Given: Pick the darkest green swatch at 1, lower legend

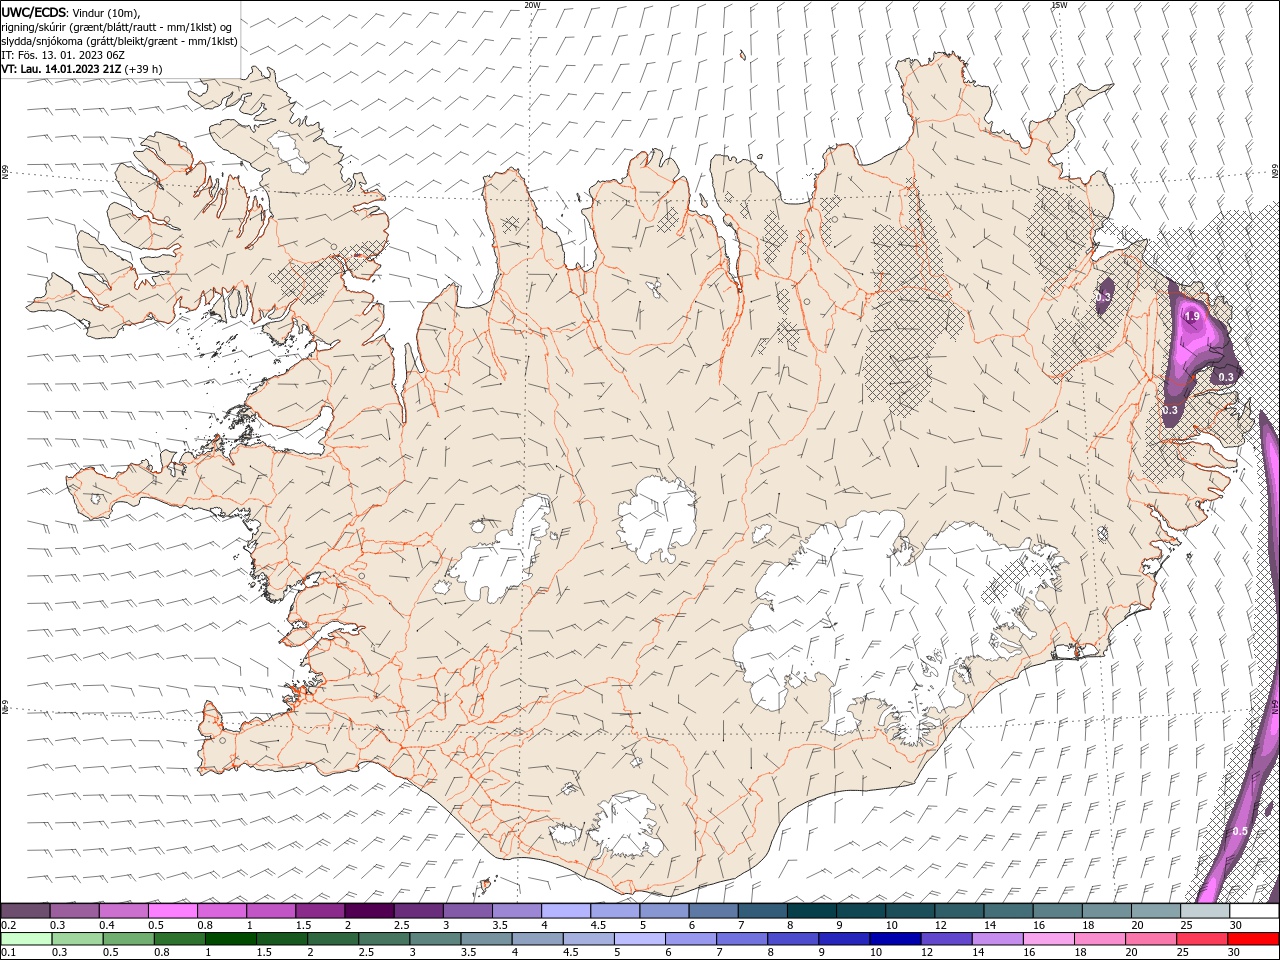Looking at the screenshot, I should pyautogui.click(x=231, y=939).
